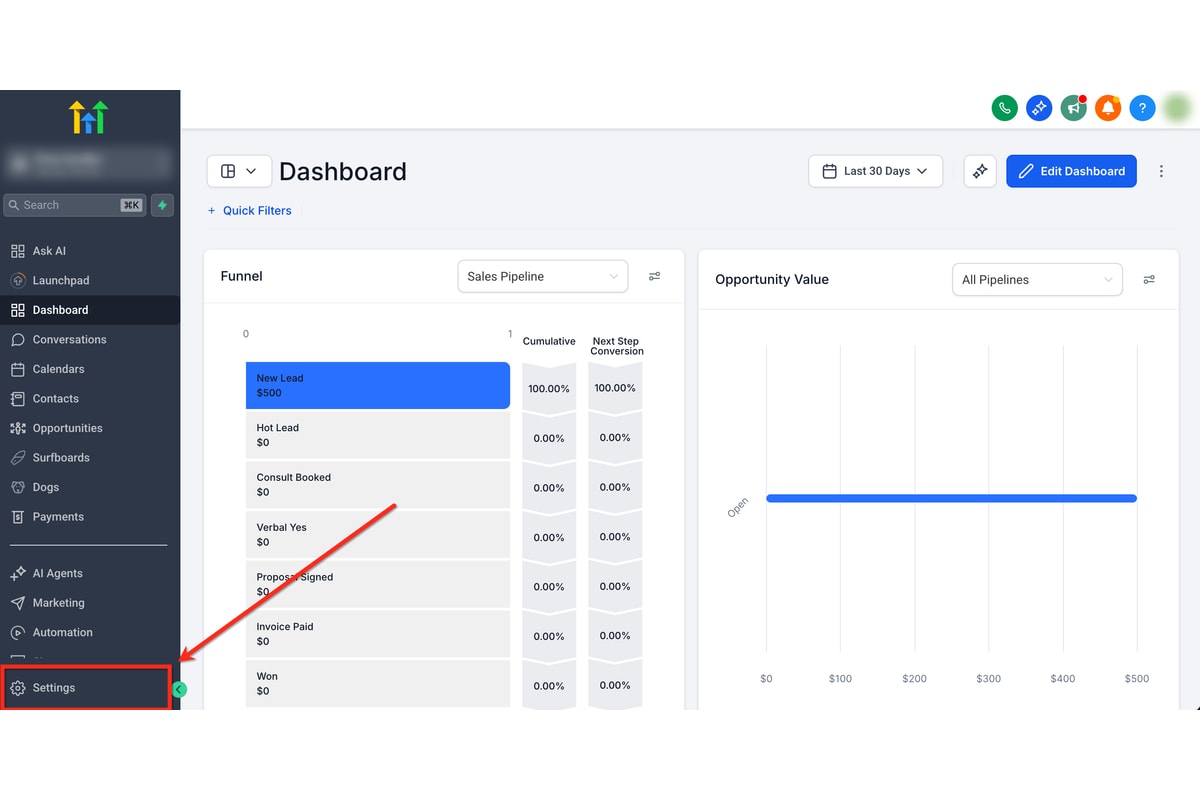Open the Sales Pipeline dropdown
This screenshot has width=1200, height=800.
click(x=543, y=276)
